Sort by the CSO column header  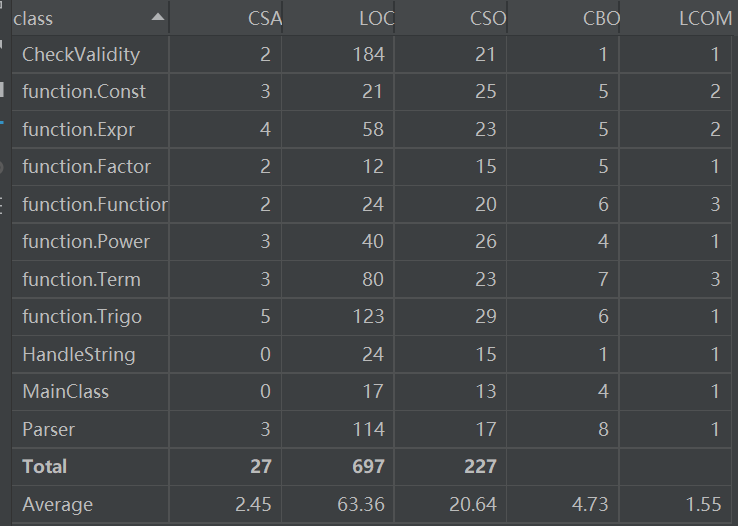point(487,18)
